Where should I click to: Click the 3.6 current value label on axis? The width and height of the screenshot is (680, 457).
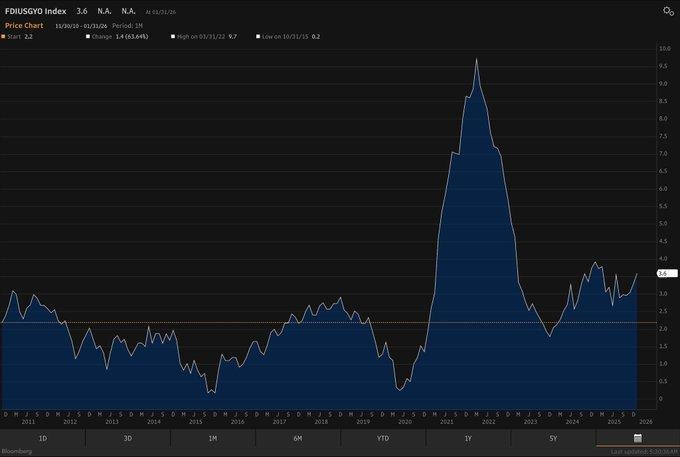click(x=662, y=273)
